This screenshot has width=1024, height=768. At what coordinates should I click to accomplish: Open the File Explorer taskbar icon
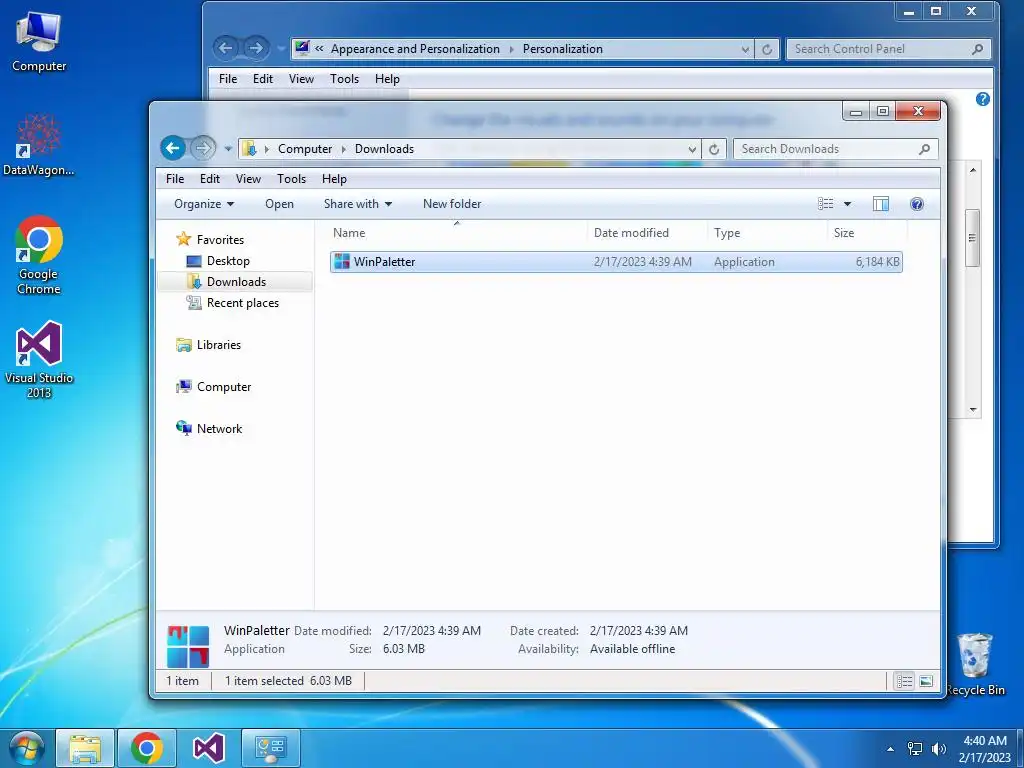point(85,748)
